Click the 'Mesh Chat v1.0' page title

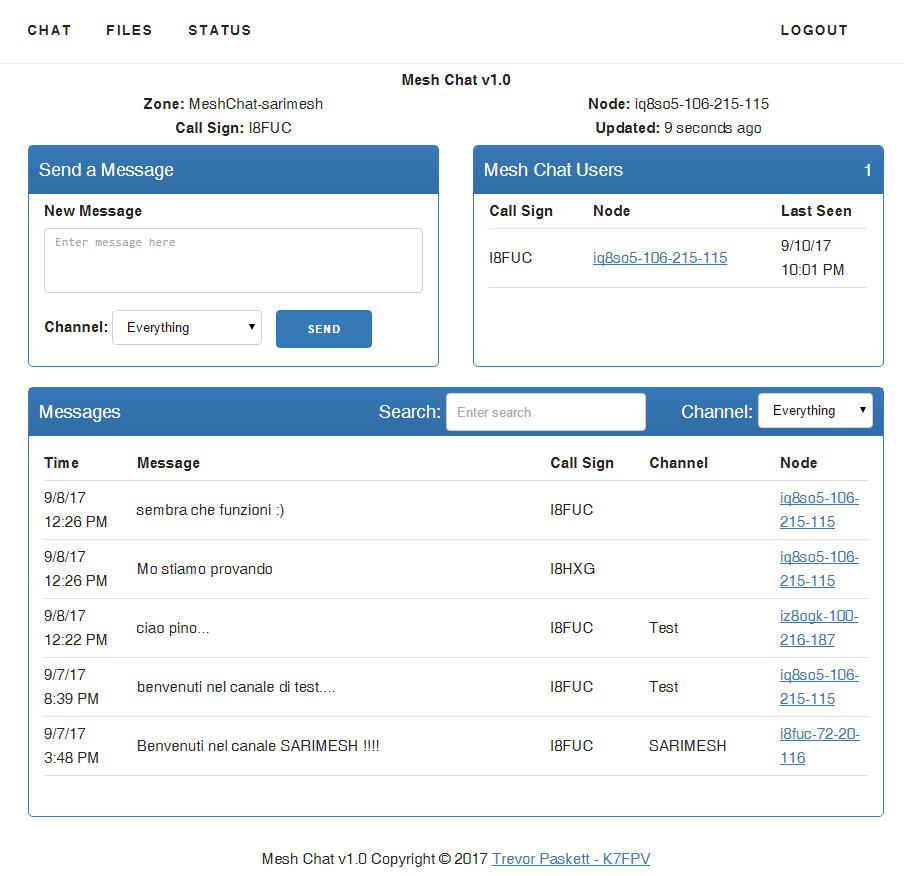tap(456, 80)
